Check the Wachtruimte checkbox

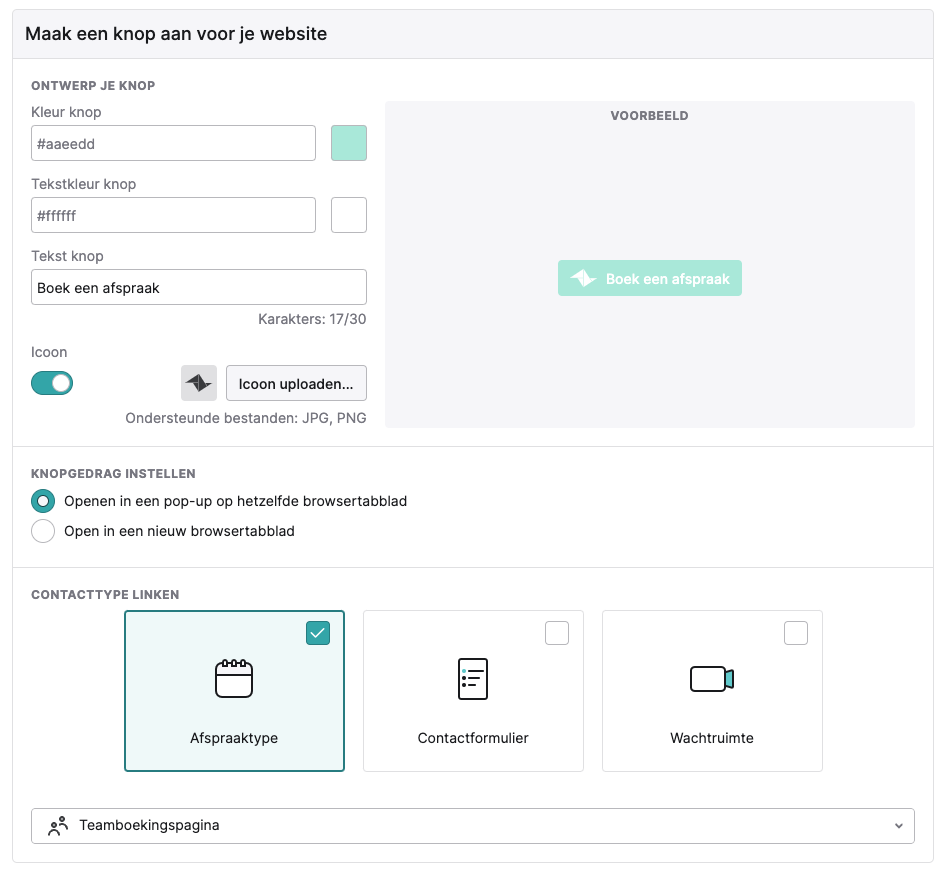pos(796,633)
